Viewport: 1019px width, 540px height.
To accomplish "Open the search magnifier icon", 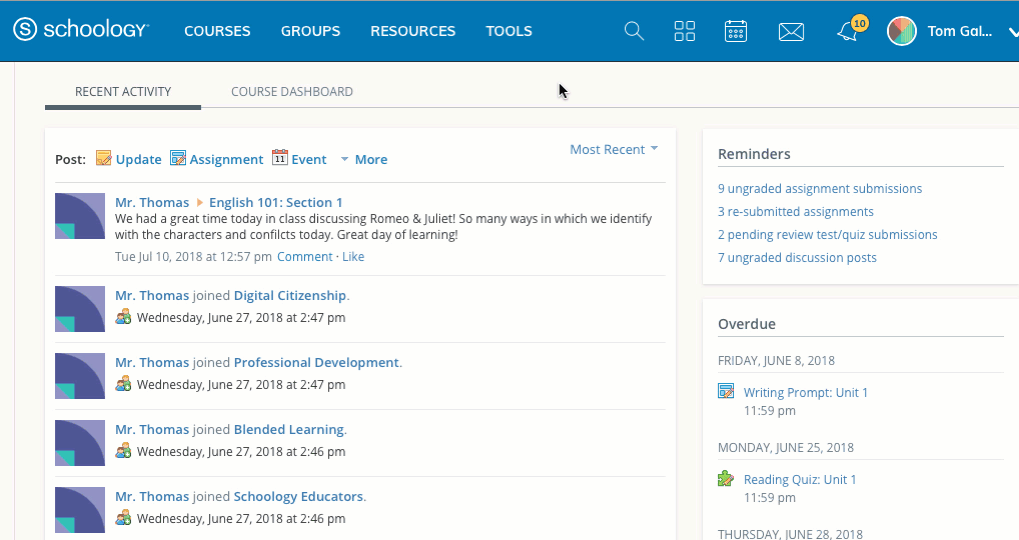I will coord(634,31).
